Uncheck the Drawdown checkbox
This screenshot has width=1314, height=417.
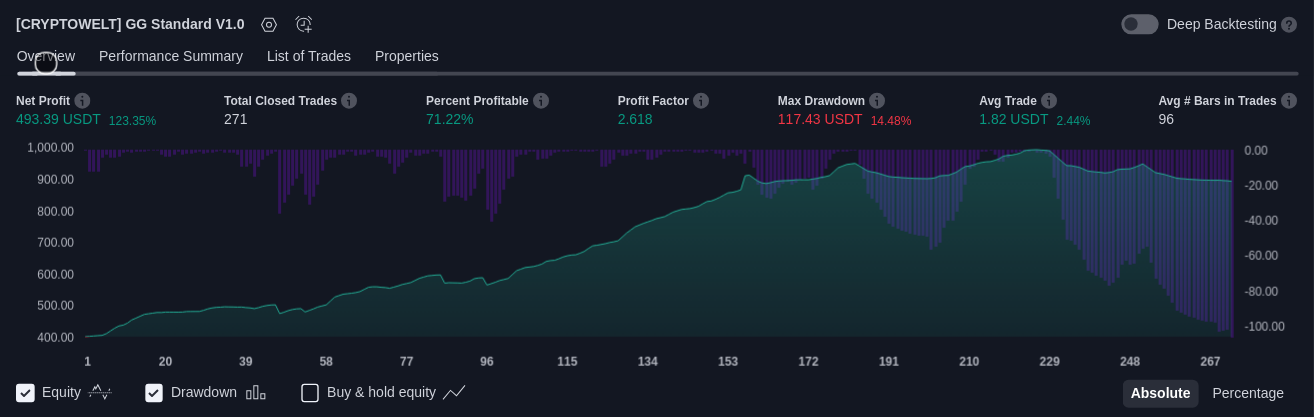click(154, 393)
